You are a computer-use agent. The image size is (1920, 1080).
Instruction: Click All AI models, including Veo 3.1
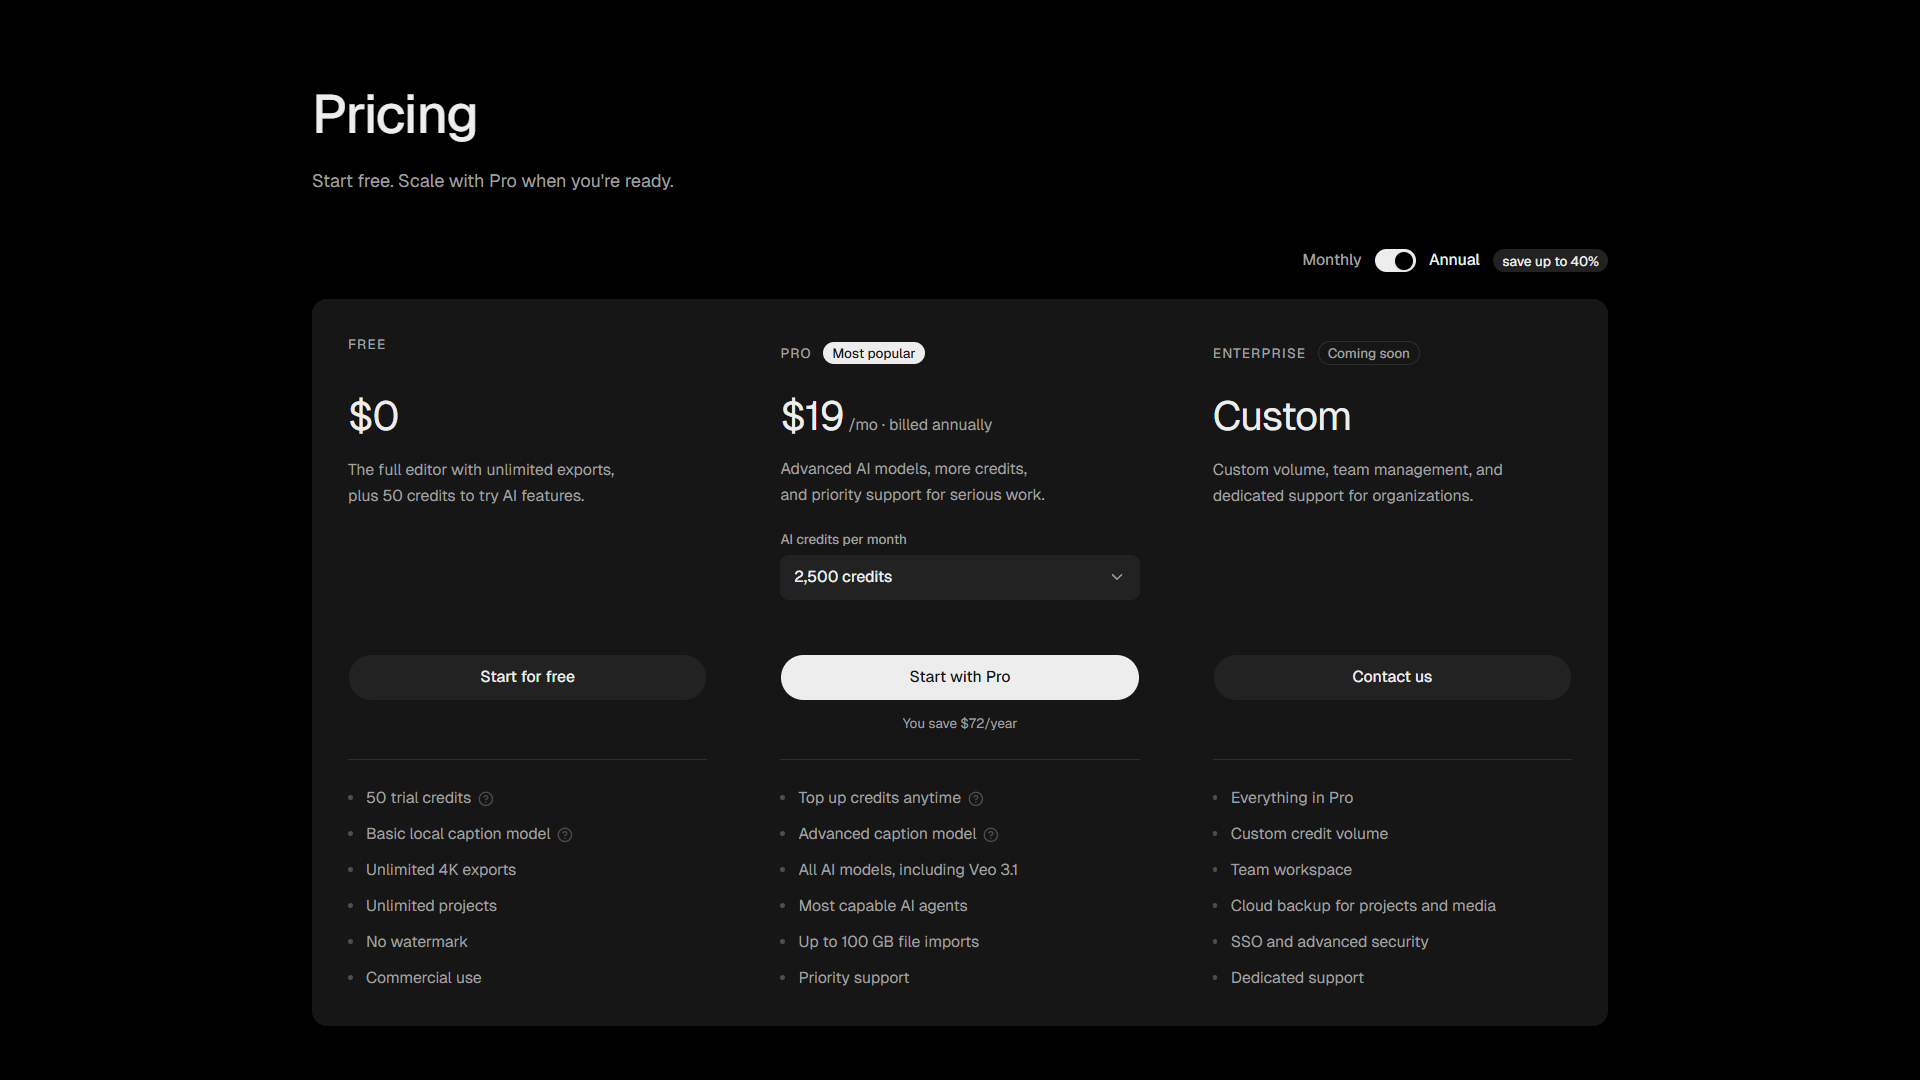point(908,870)
